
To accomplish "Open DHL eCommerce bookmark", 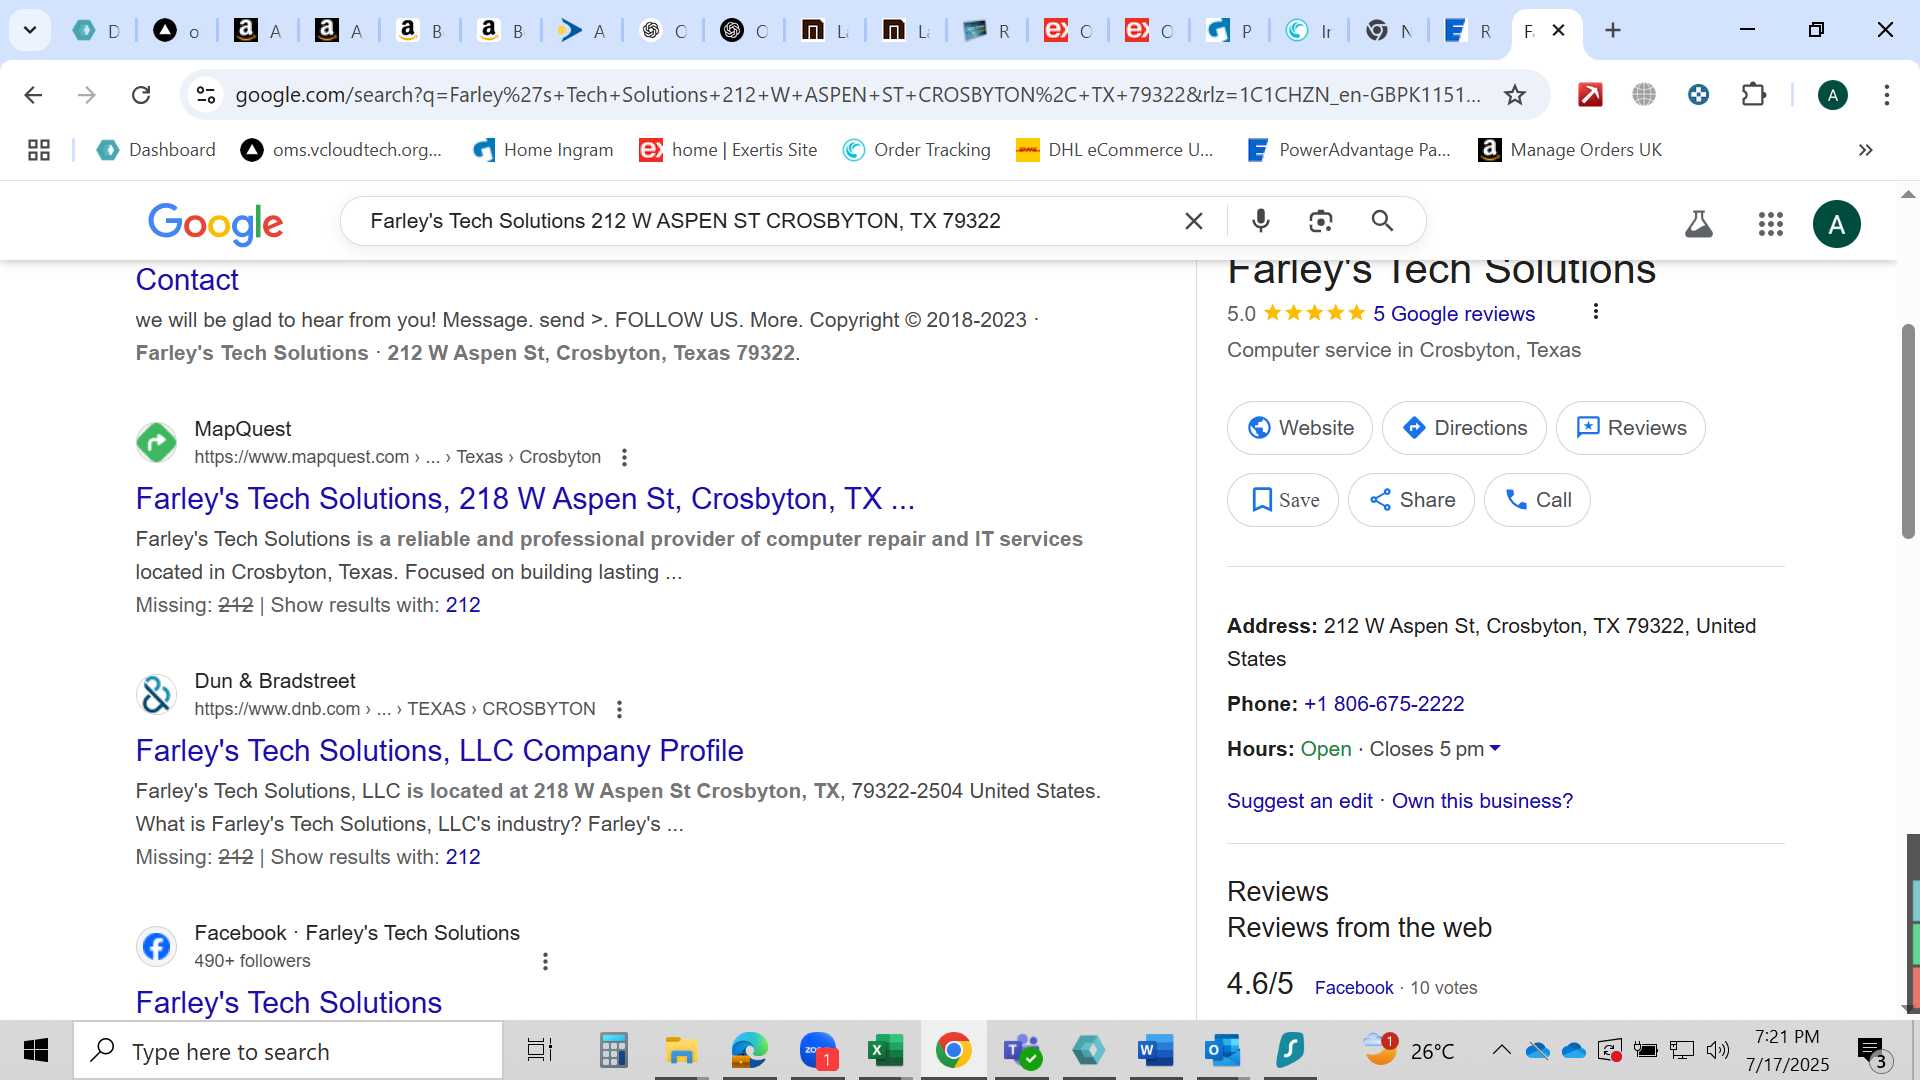I will pyautogui.click(x=1115, y=150).
